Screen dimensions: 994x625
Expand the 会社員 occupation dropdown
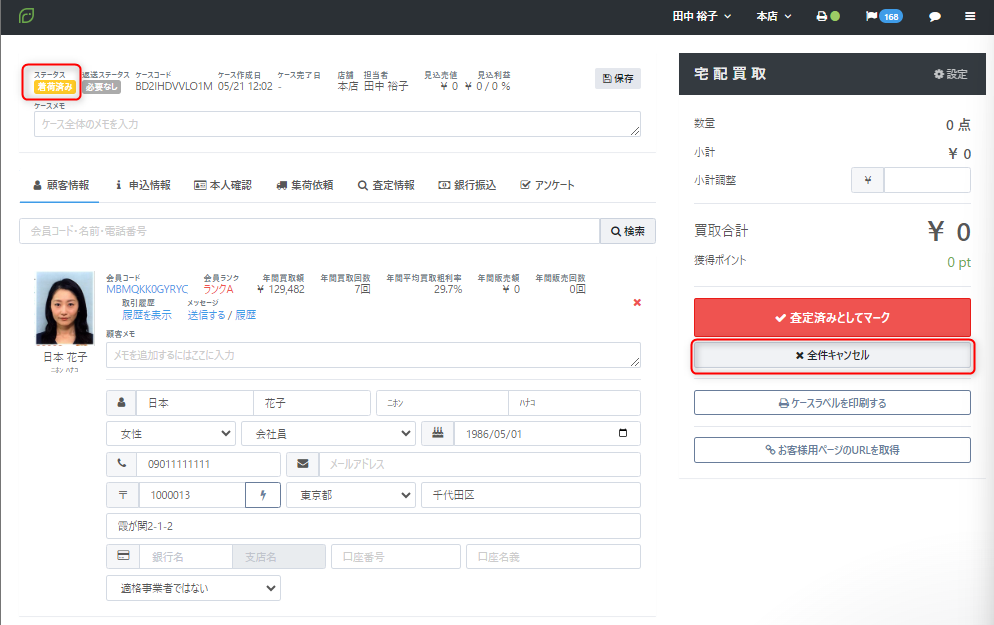pos(328,434)
